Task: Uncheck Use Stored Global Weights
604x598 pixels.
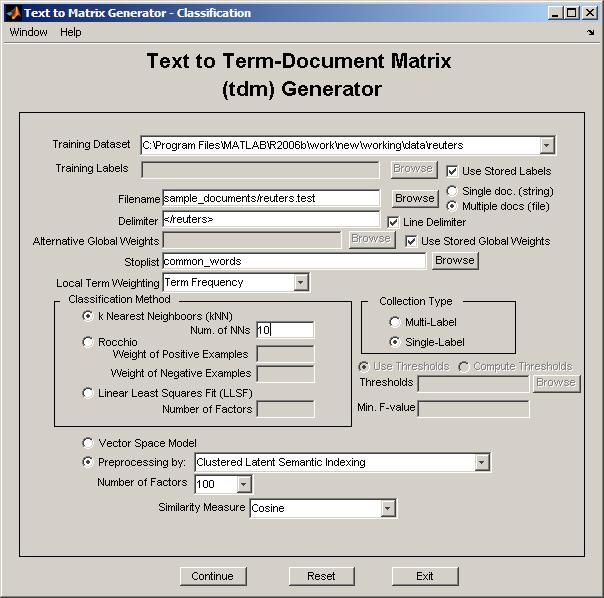Action: [x=411, y=241]
